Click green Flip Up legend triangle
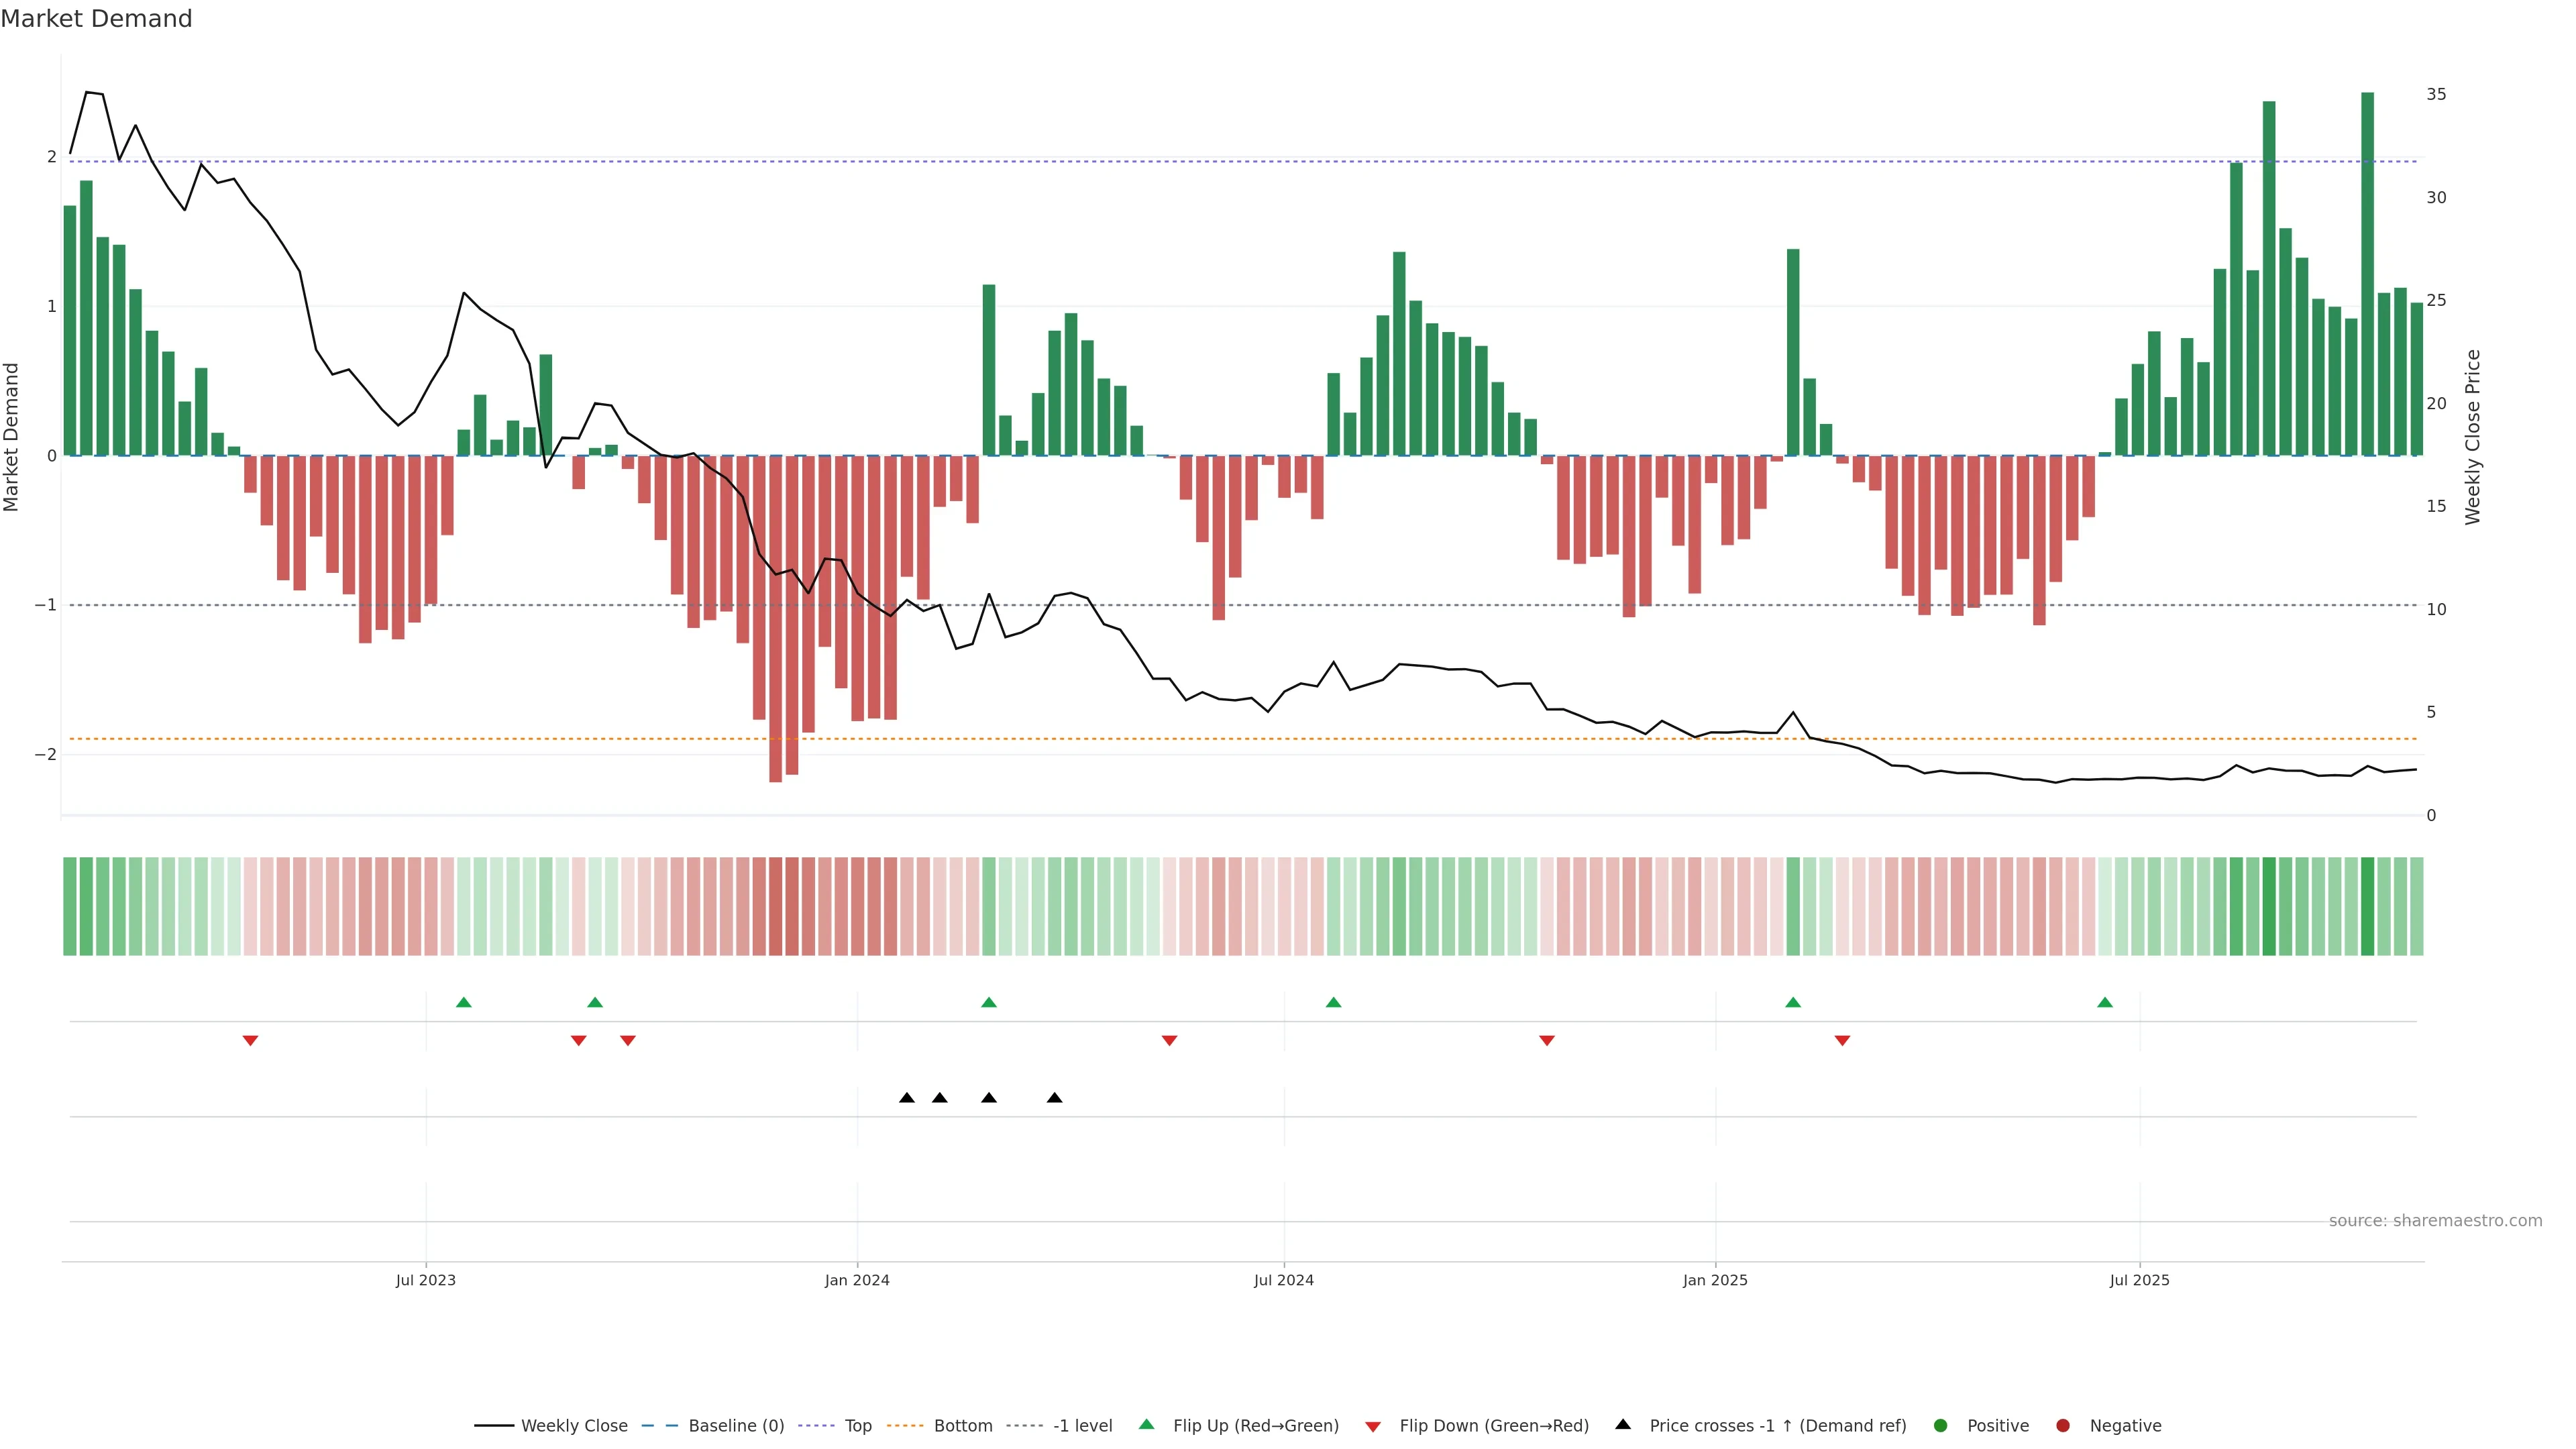This screenshot has height=1449, width=2576. point(1147,1425)
